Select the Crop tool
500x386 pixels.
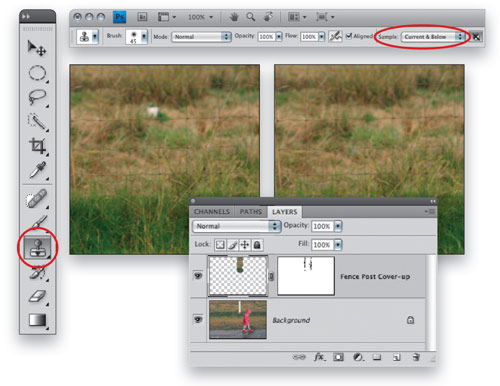[37, 146]
